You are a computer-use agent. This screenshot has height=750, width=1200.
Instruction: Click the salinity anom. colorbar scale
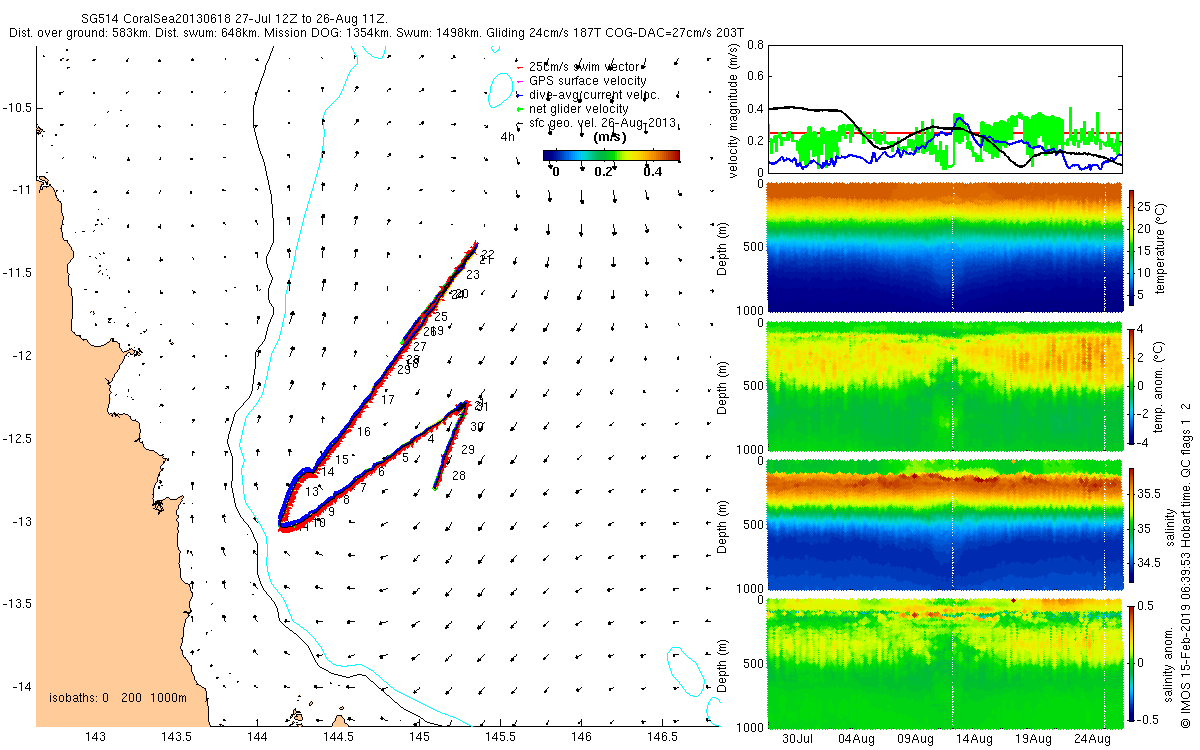click(1132, 662)
